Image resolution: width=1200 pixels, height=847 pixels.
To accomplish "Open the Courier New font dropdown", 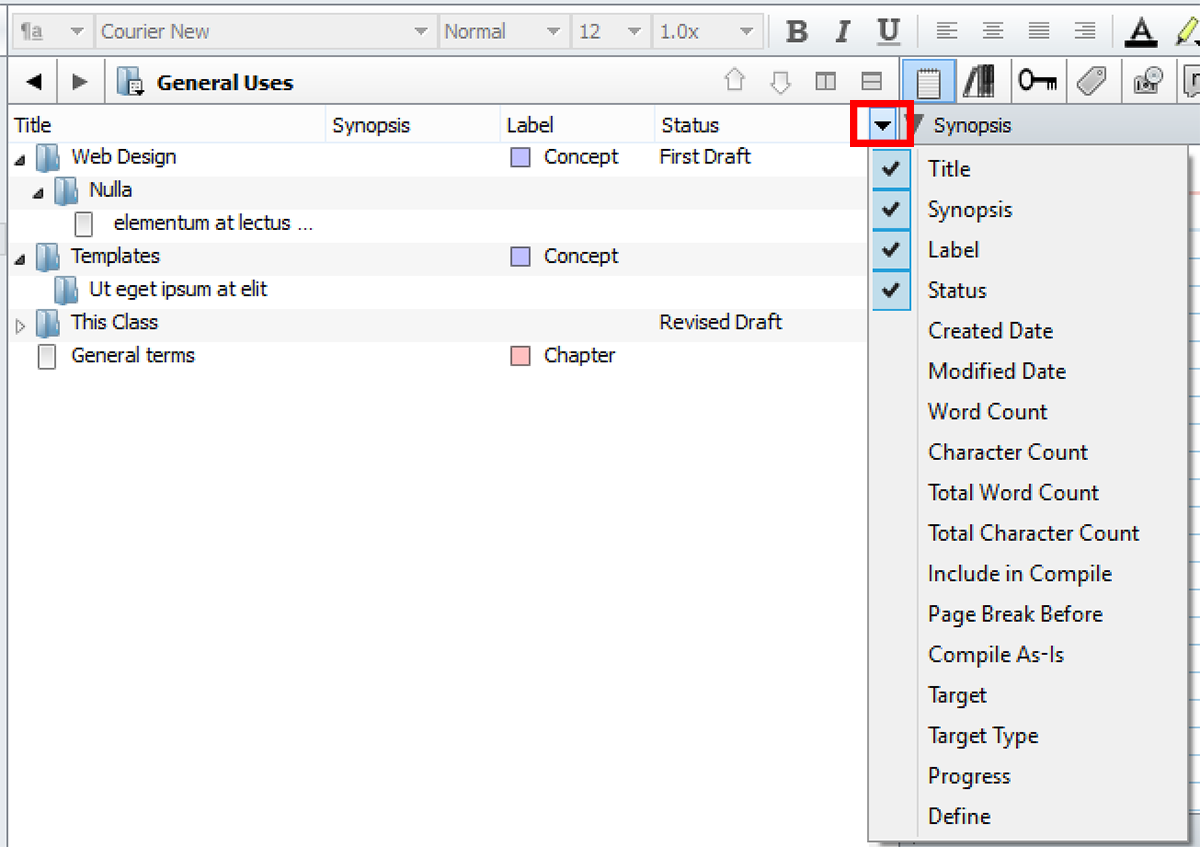I will (421, 32).
